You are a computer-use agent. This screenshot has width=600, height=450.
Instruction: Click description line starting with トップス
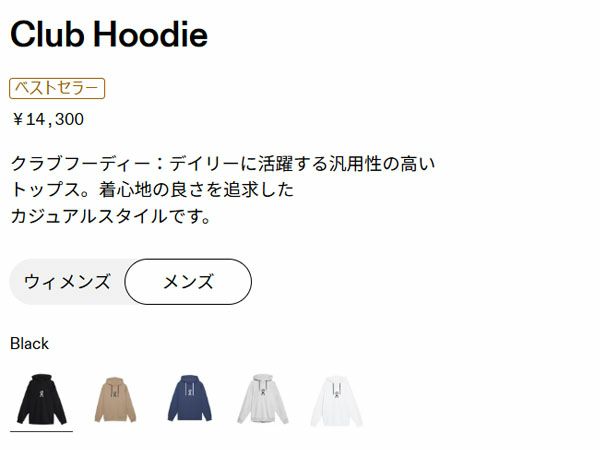tap(152, 189)
